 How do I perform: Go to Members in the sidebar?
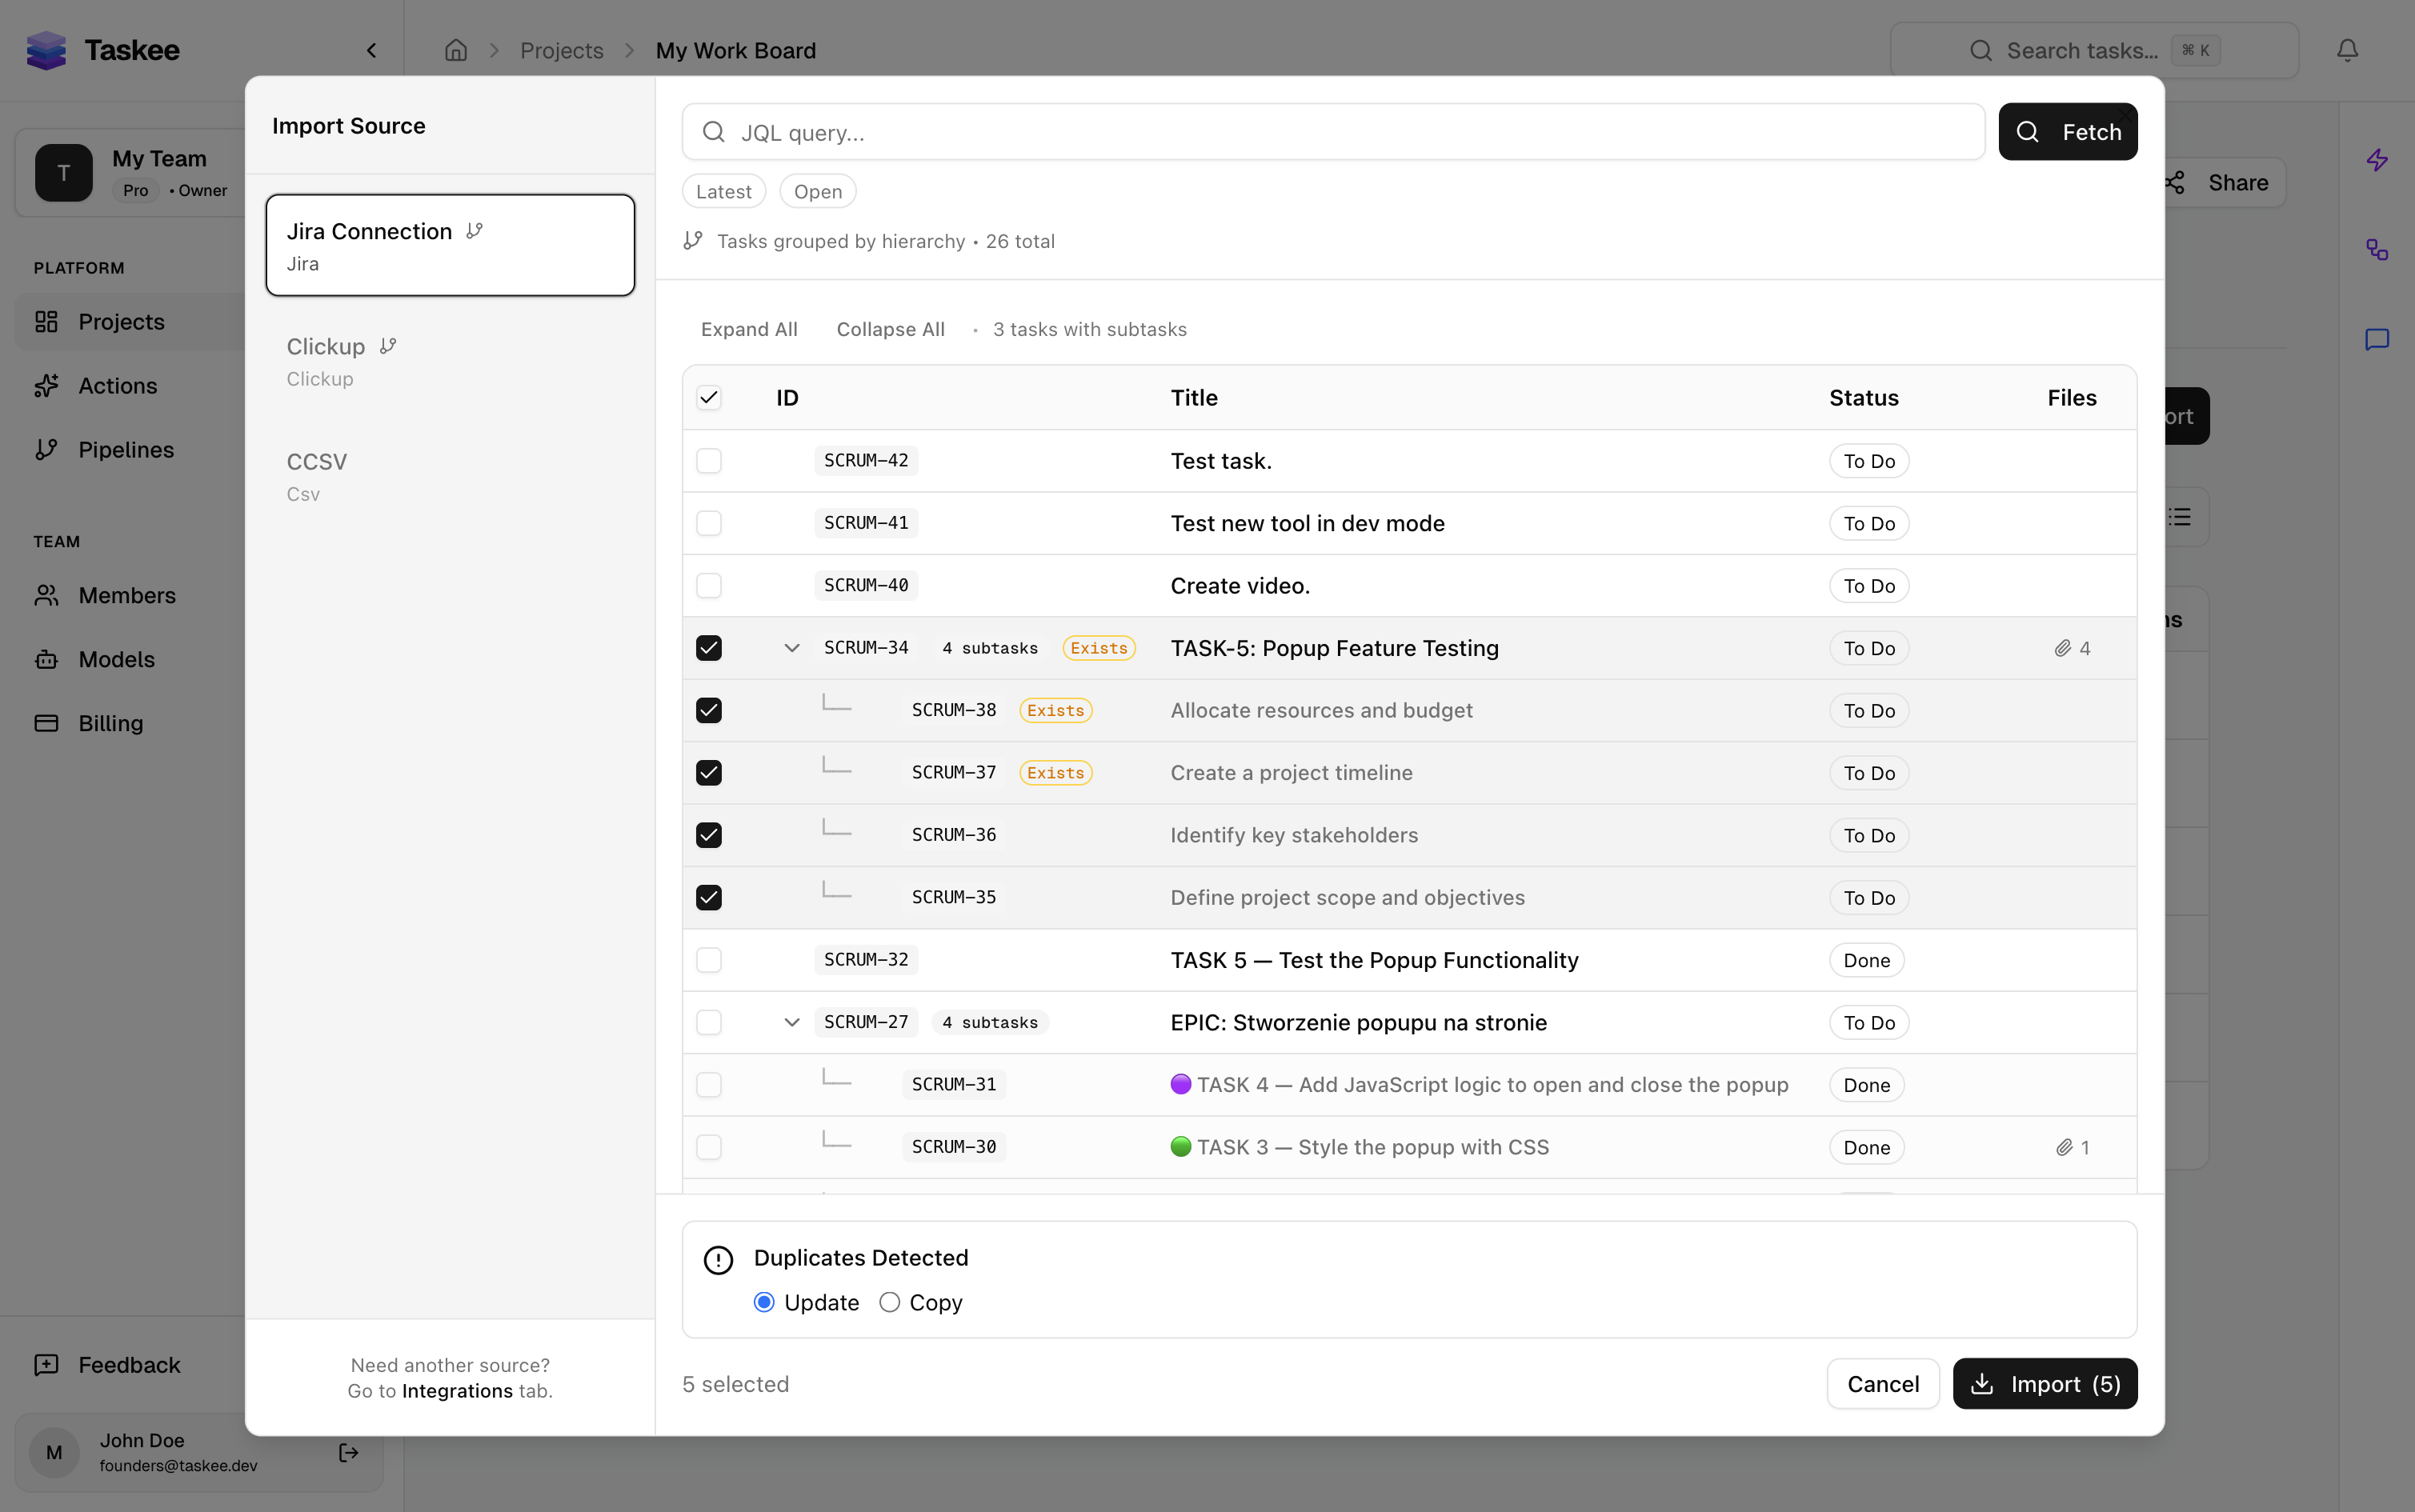pyautogui.click(x=127, y=595)
